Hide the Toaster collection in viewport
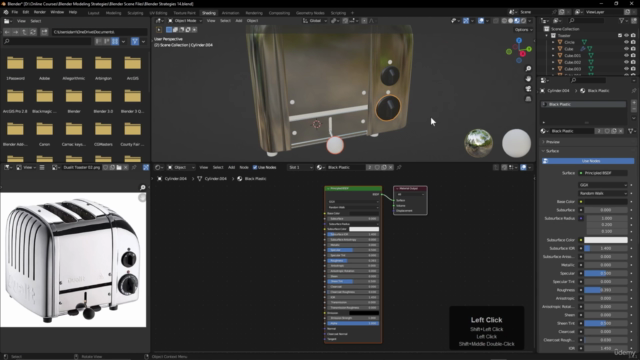Image resolution: width=640 pixels, height=360 pixels. point(626,36)
